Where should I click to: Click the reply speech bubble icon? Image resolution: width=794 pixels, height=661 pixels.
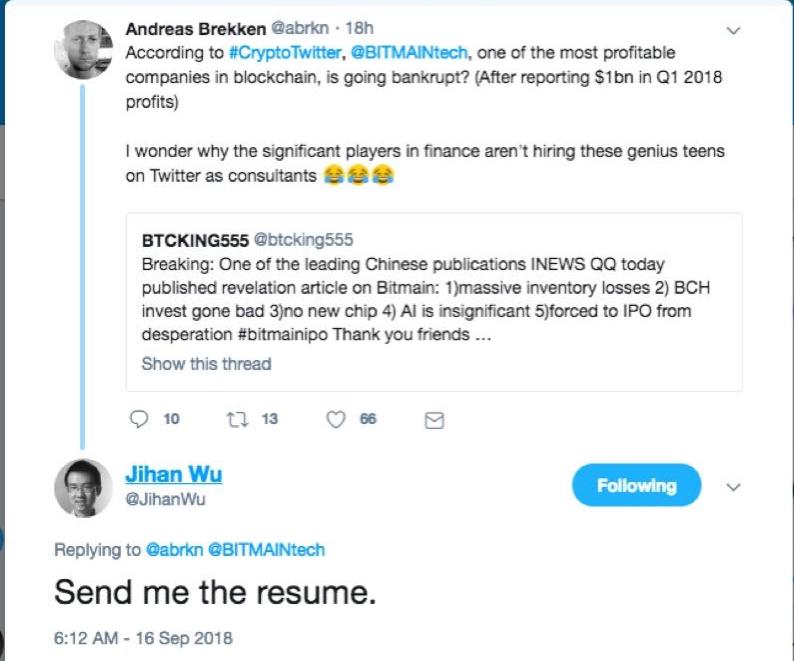140,420
